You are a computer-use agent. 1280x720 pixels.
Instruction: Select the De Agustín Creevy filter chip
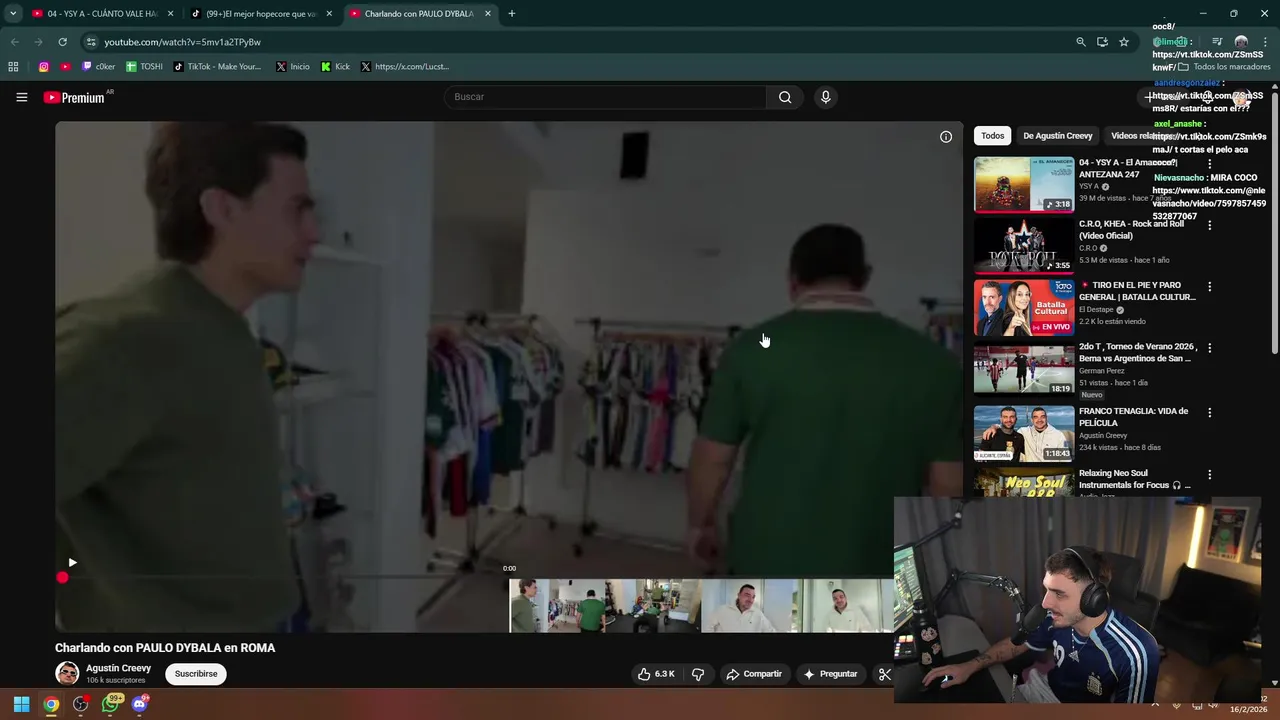(x=1058, y=136)
